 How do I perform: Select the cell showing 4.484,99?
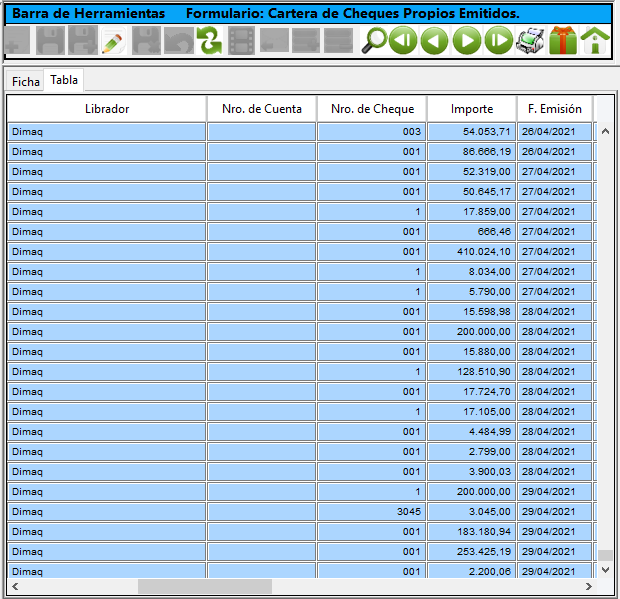[472, 432]
